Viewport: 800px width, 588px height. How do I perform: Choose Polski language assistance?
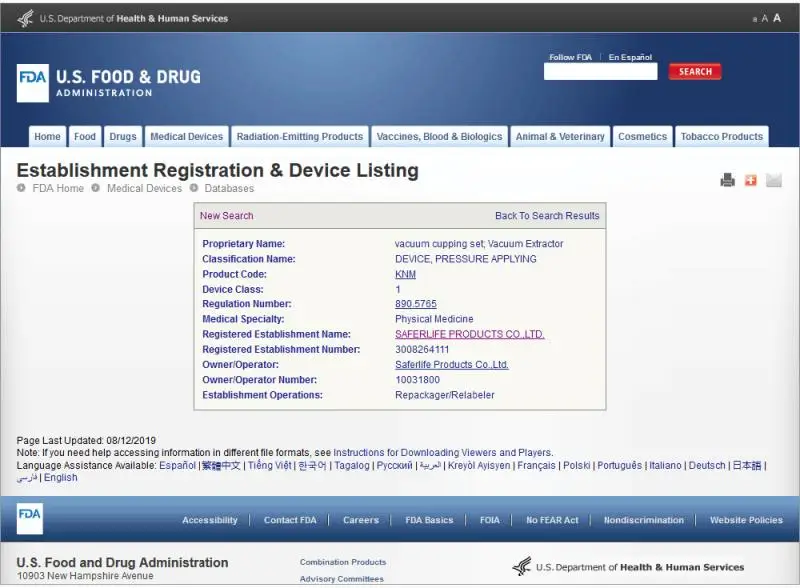tap(577, 466)
